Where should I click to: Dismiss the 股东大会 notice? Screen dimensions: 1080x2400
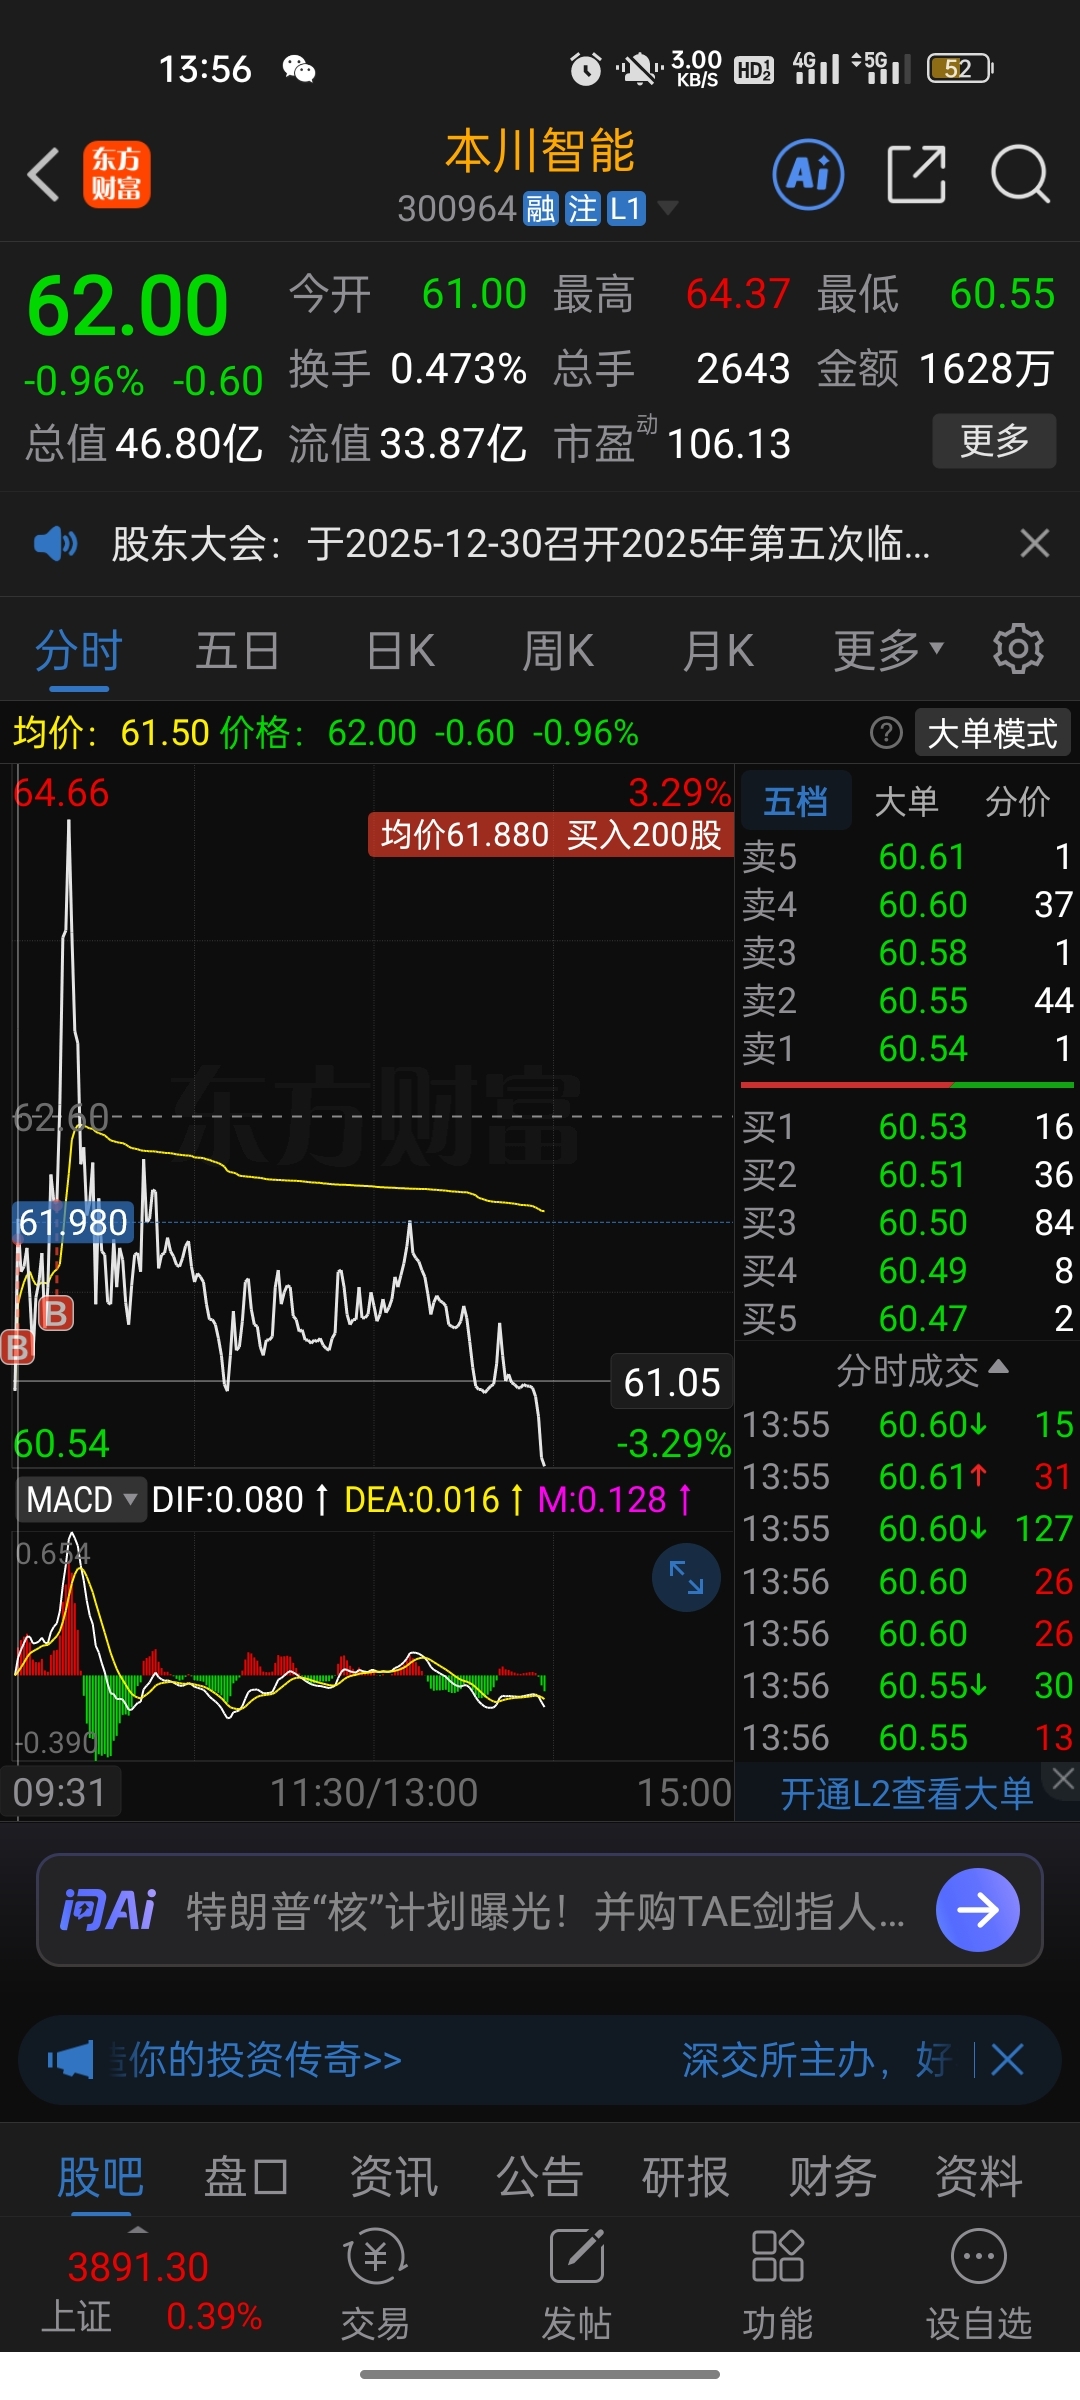click(x=1034, y=544)
